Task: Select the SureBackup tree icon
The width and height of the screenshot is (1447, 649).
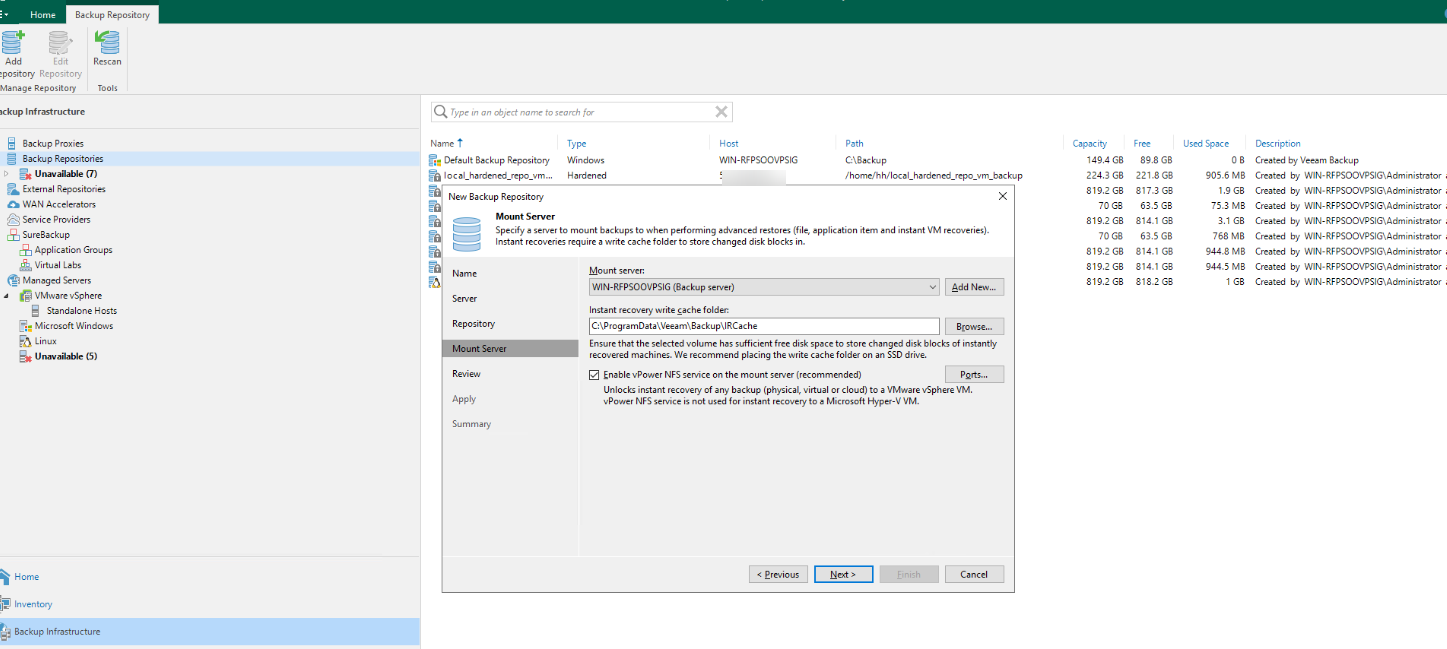Action: click(x=14, y=235)
